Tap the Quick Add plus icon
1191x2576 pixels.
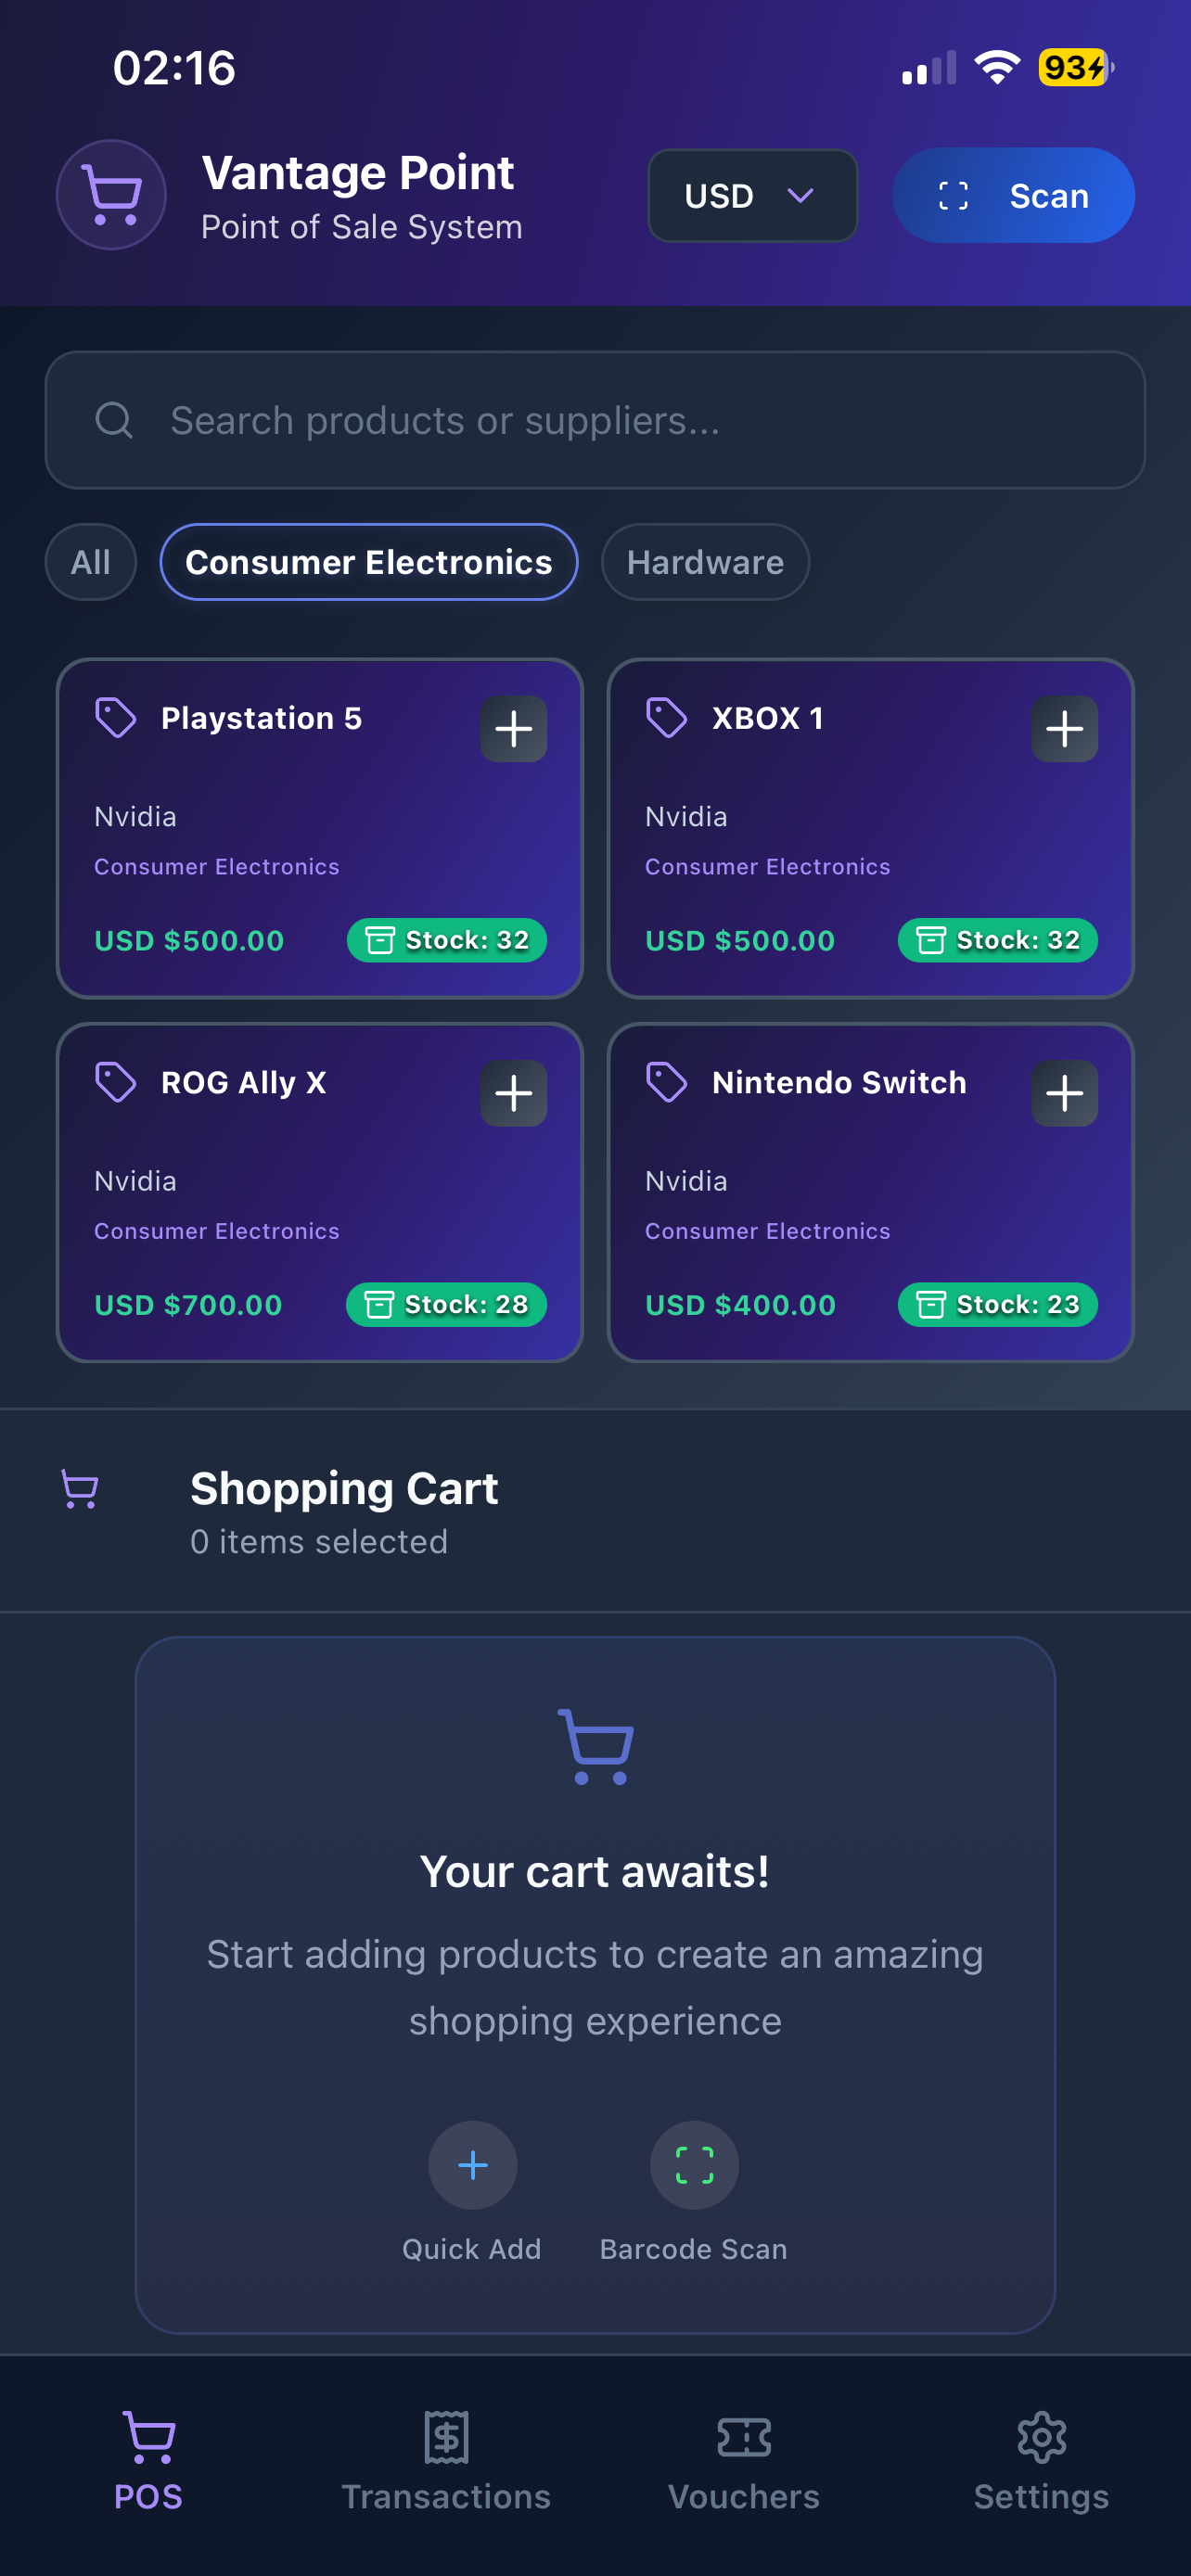[x=472, y=2165]
